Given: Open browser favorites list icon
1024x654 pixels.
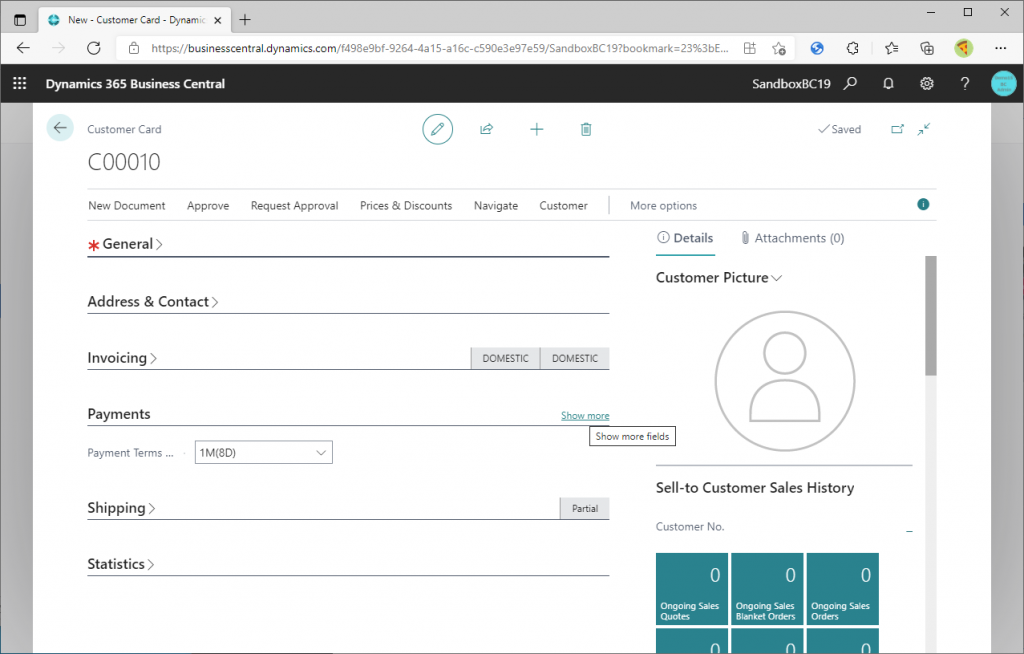Looking at the screenshot, I should coord(891,48).
